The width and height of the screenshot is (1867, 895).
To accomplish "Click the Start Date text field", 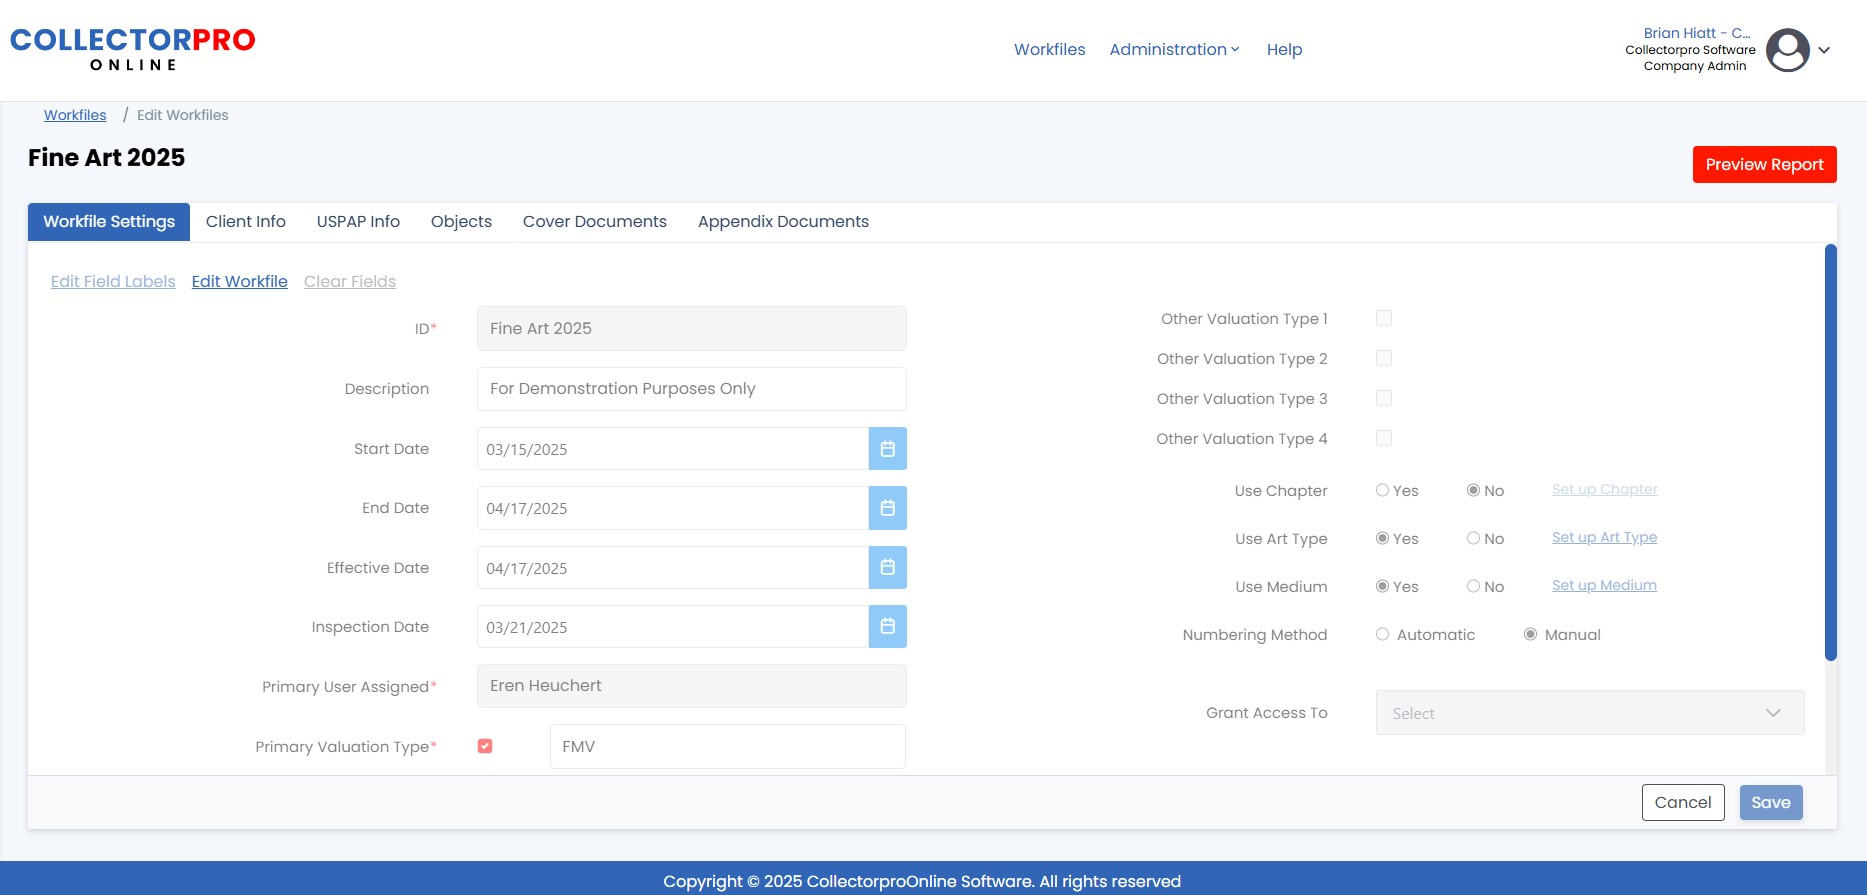I will click(x=673, y=449).
